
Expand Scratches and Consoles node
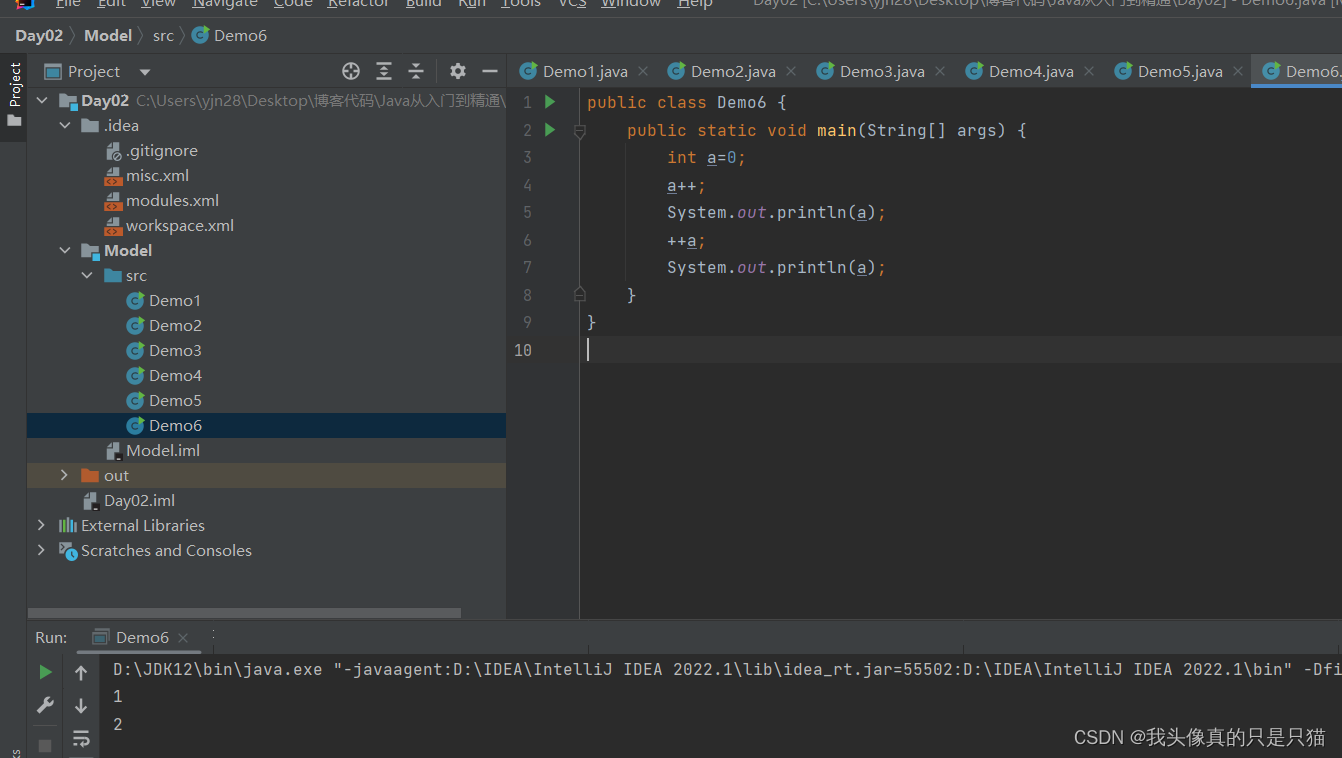[42, 550]
